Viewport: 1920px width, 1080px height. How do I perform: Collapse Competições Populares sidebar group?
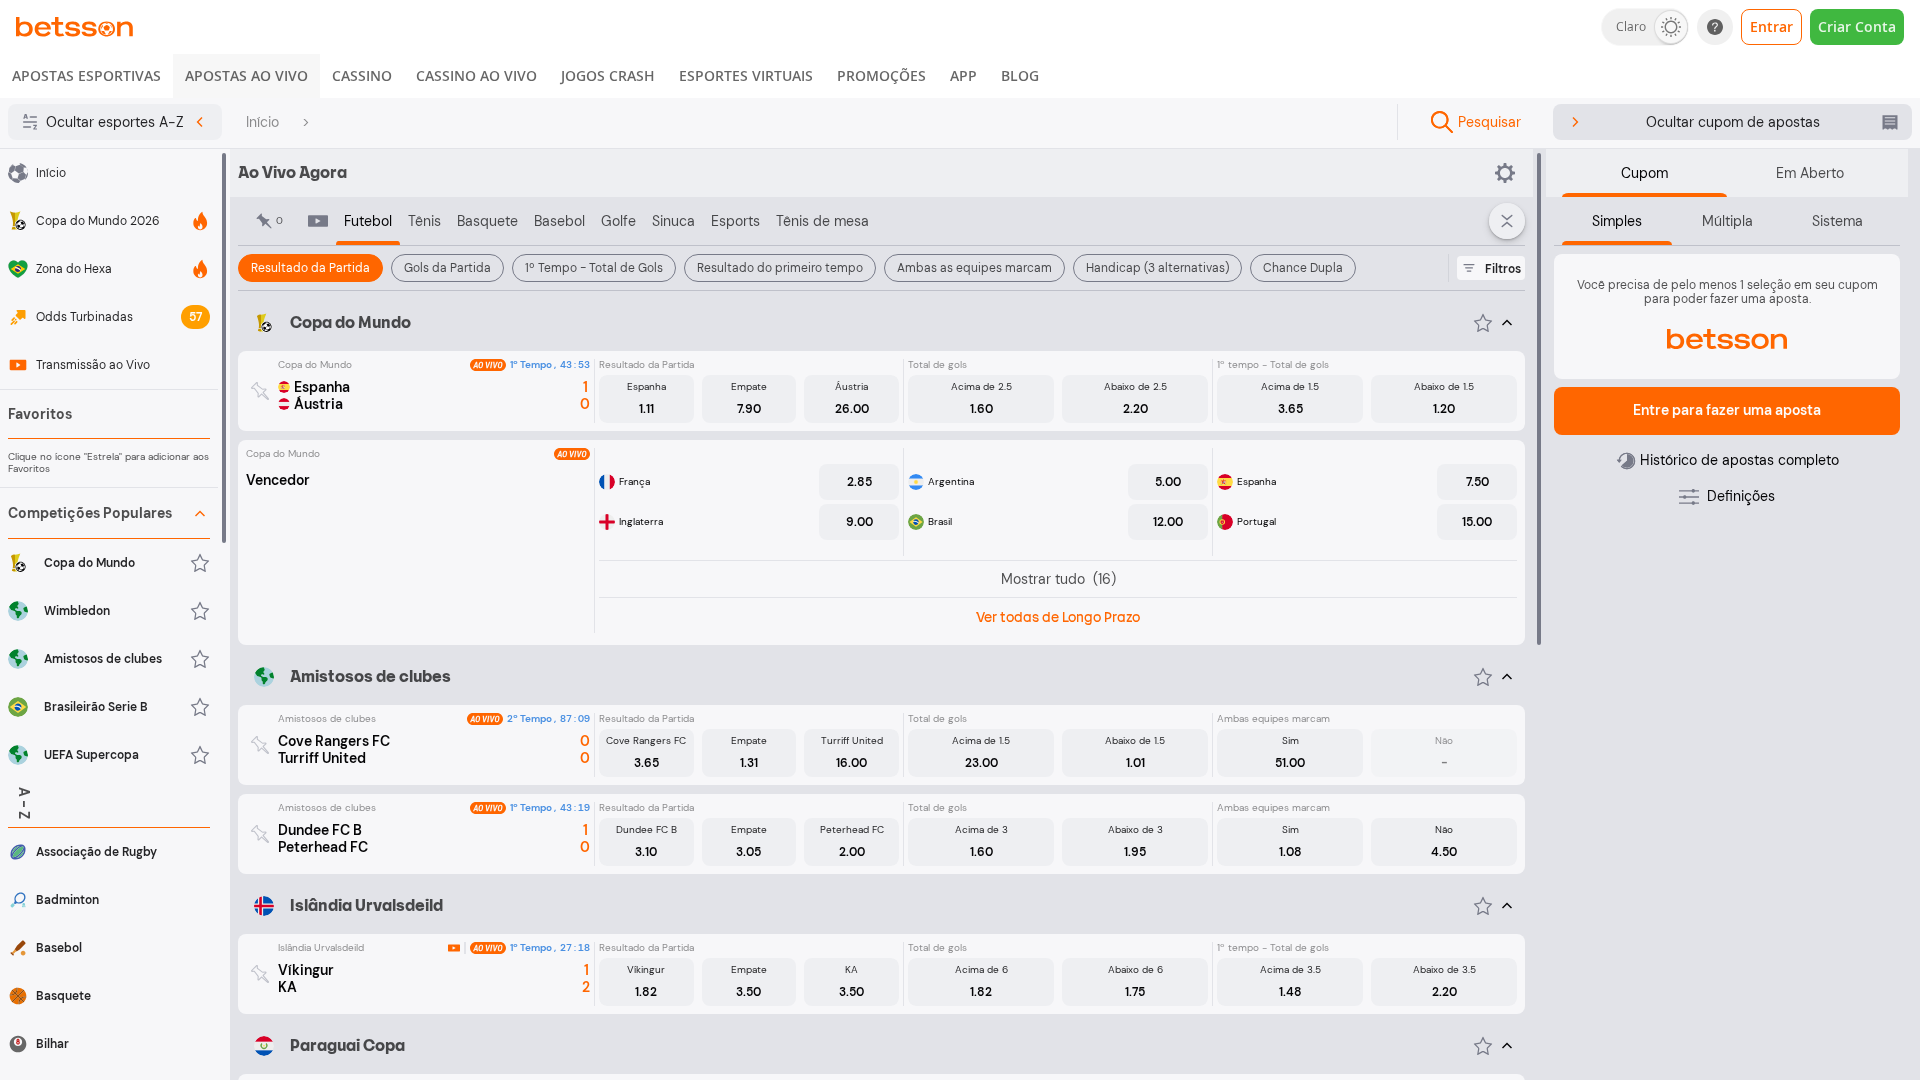(x=200, y=514)
